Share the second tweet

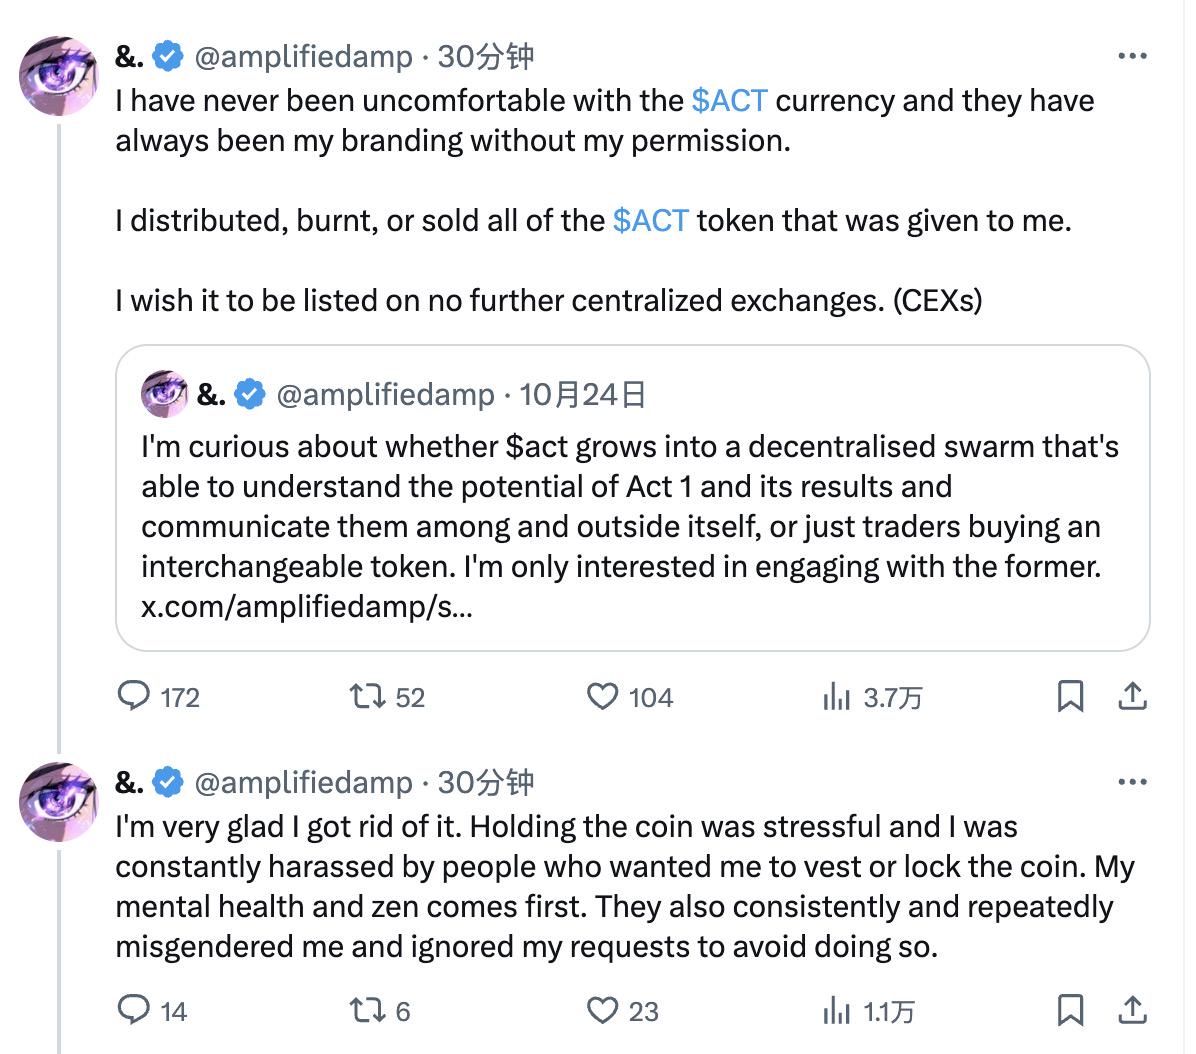coord(1131,1011)
